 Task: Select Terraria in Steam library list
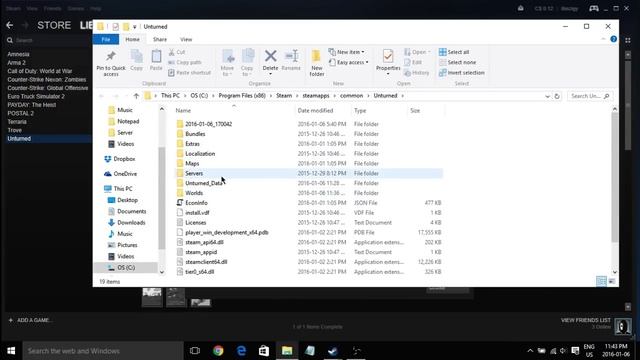pos(17,122)
